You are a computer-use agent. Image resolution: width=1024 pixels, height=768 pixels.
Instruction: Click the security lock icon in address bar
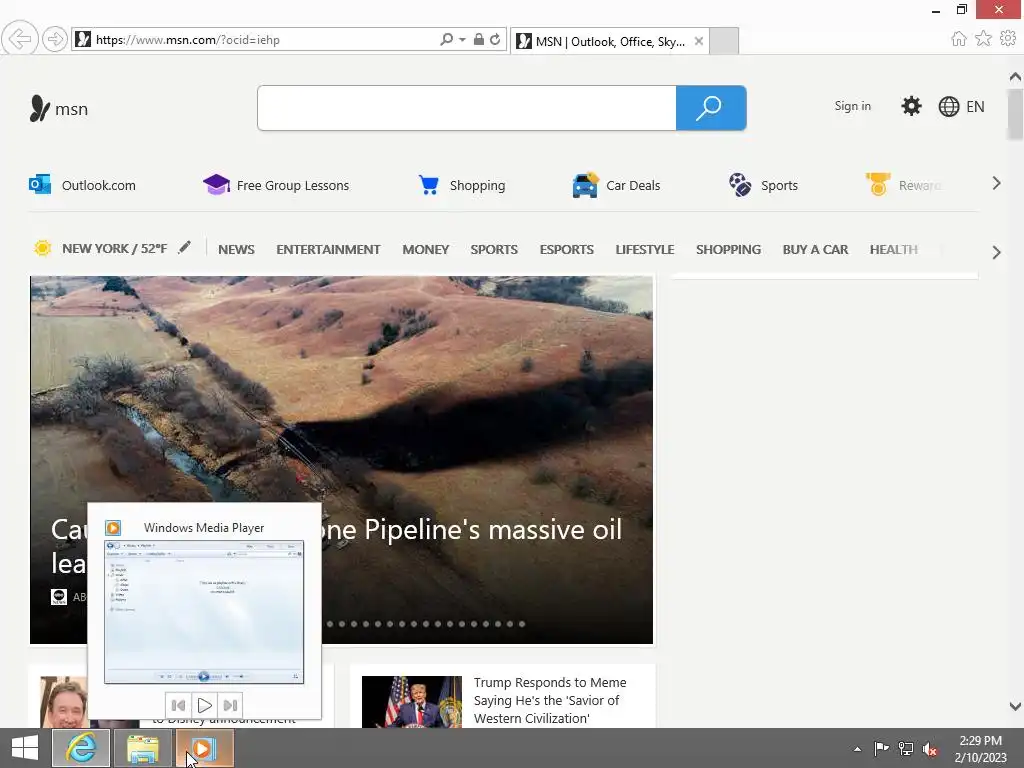(x=479, y=39)
